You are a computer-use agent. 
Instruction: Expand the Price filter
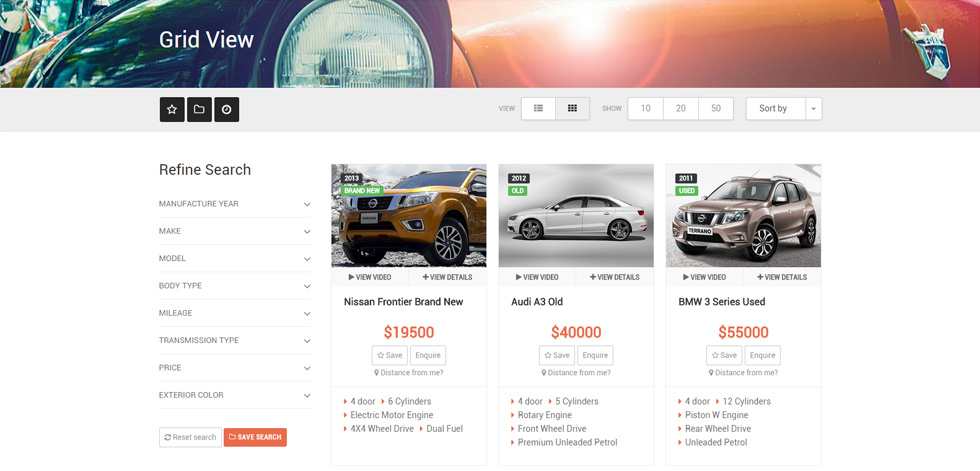click(235, 368)
